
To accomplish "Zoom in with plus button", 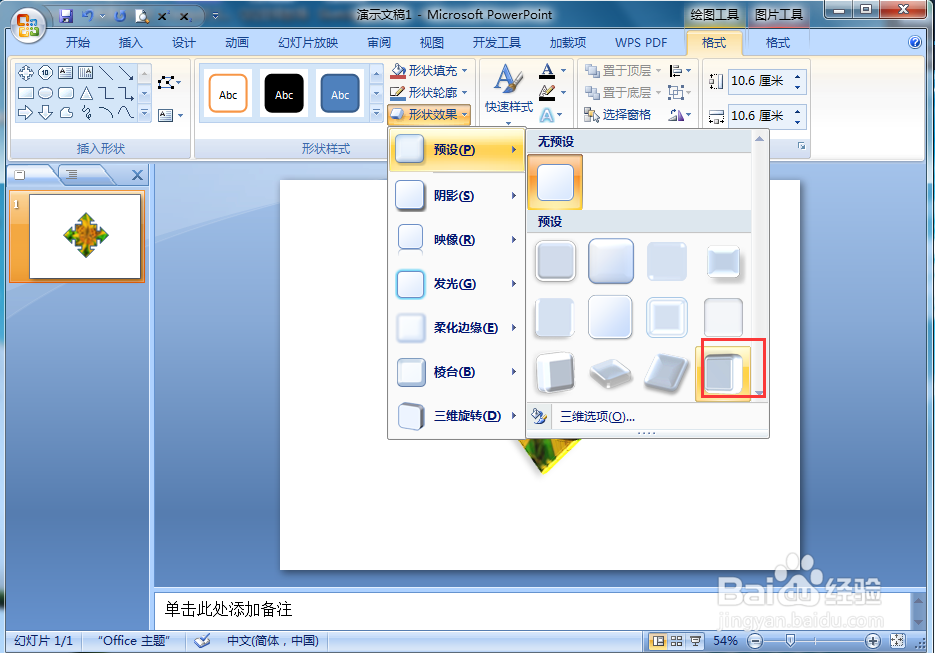I will [872, 641].
